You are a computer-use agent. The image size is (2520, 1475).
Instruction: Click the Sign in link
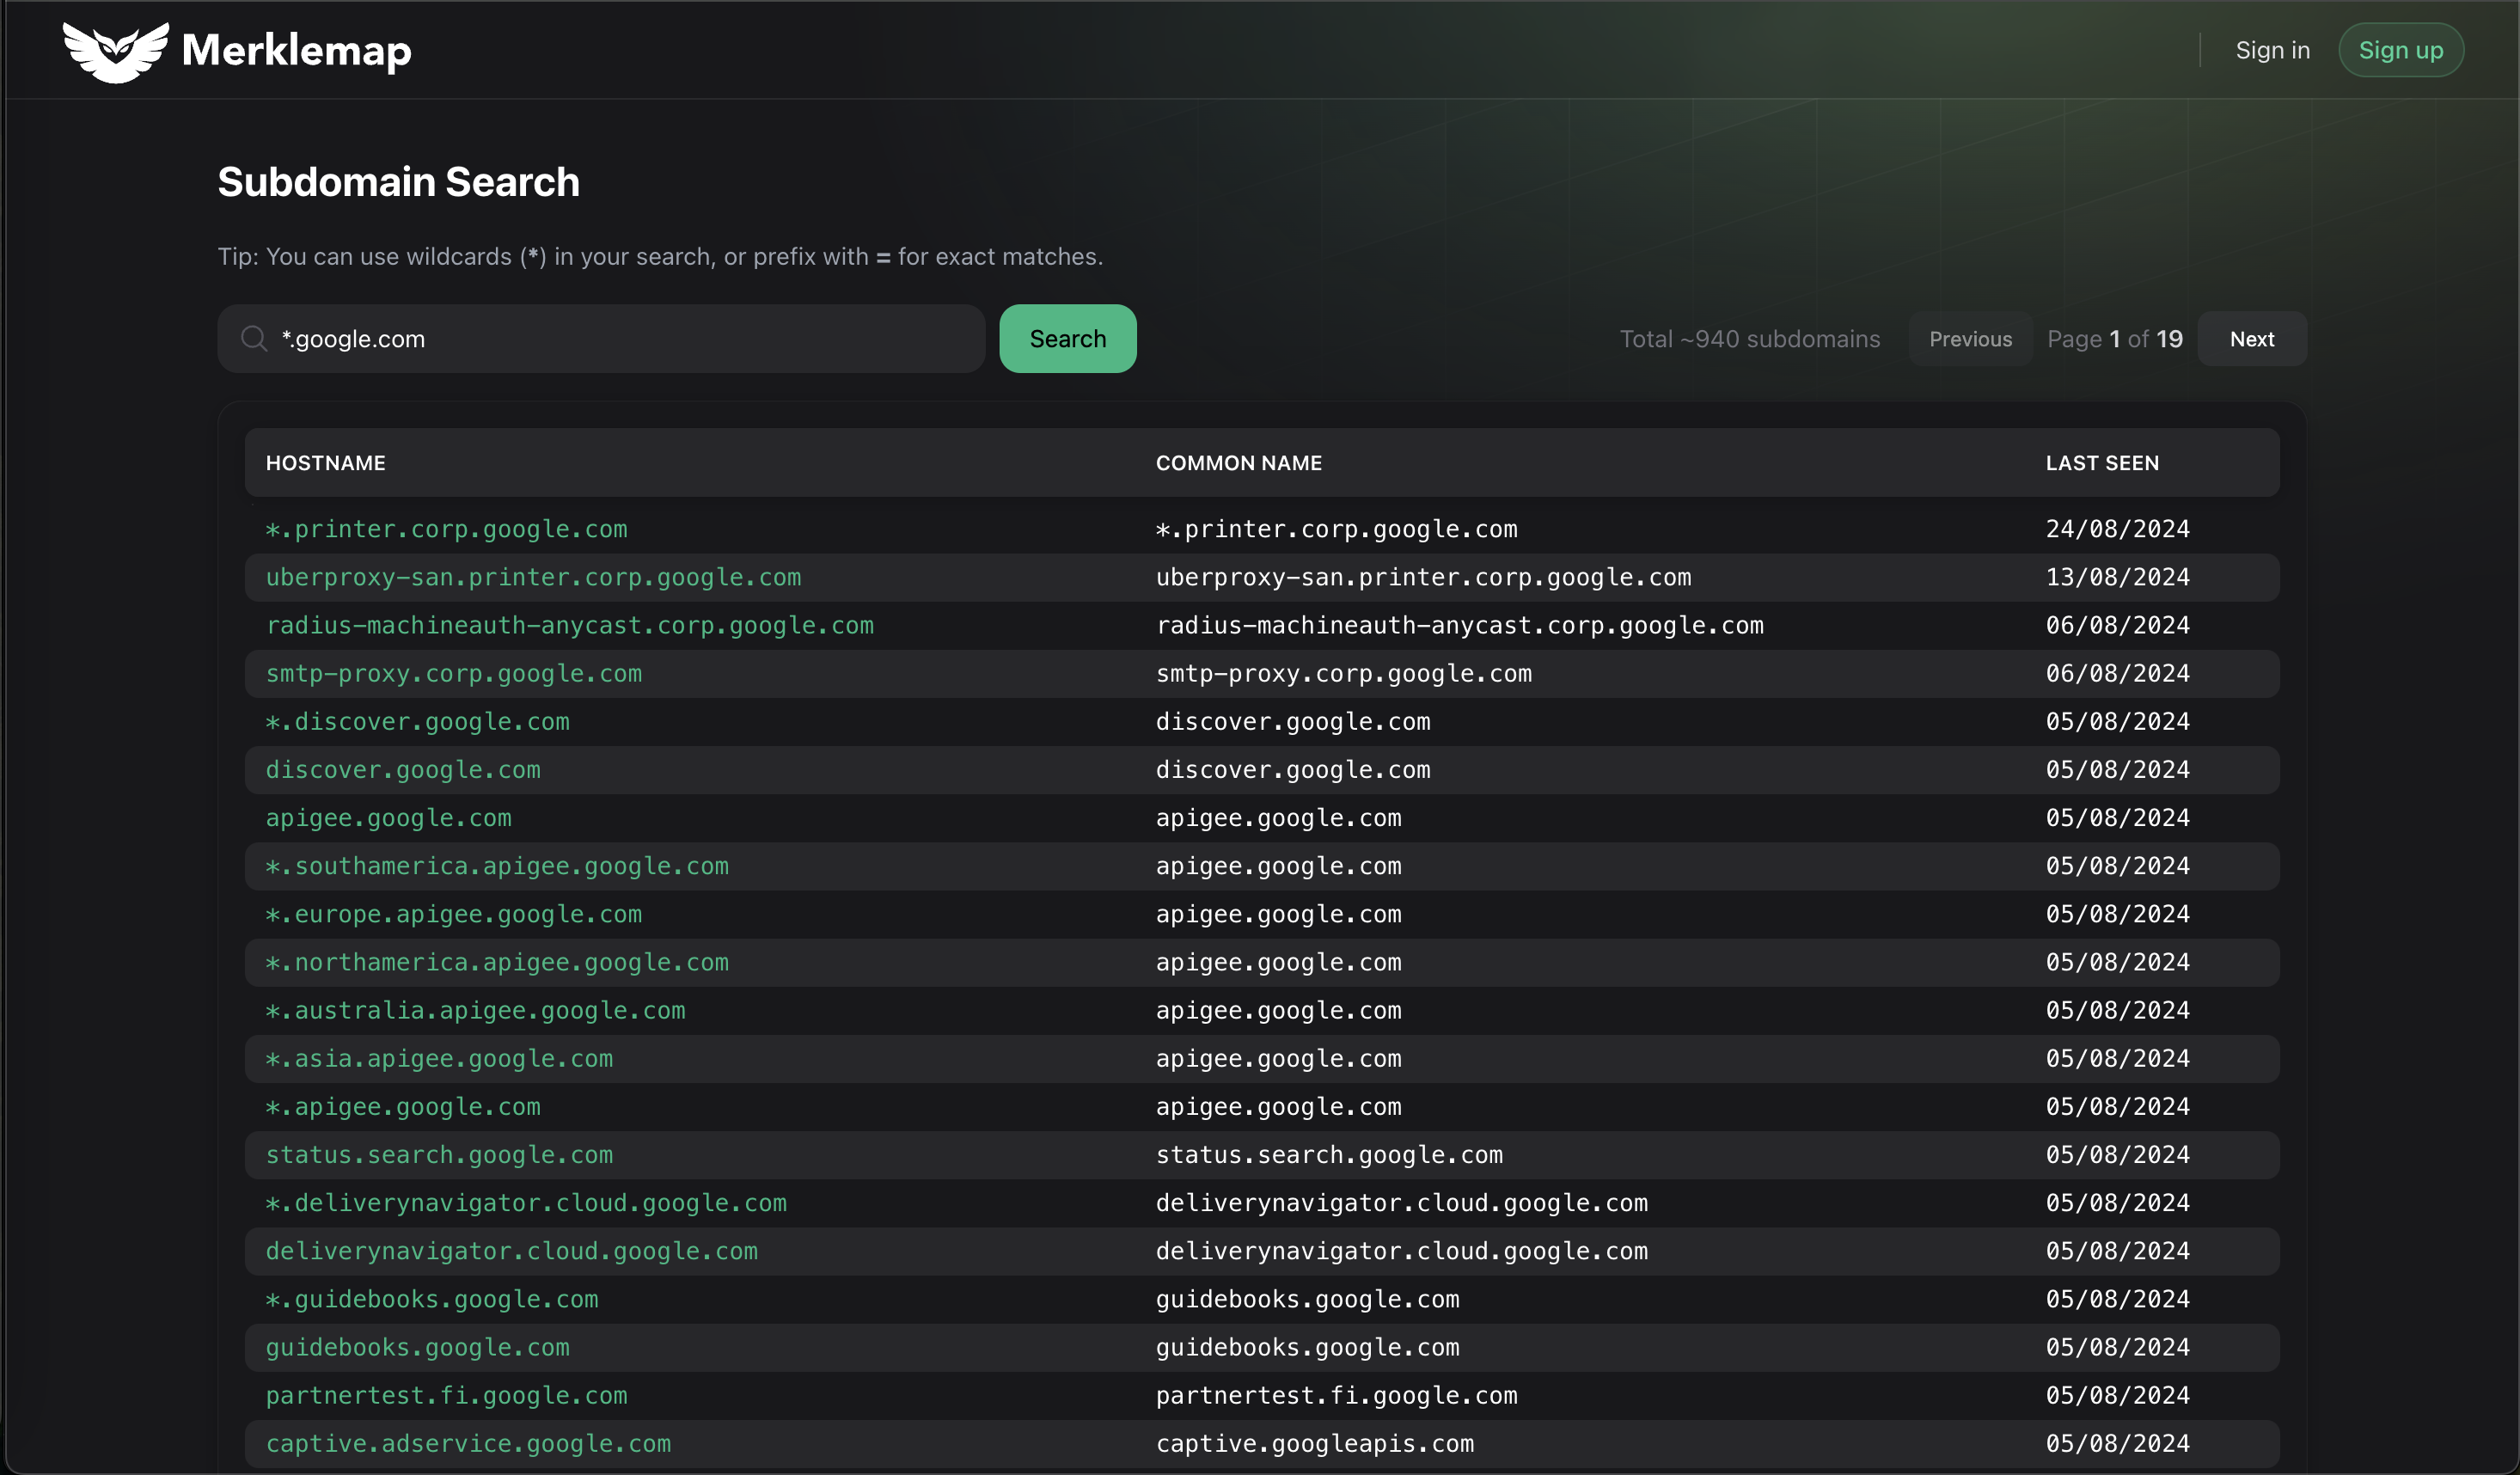coord(2272,50)
